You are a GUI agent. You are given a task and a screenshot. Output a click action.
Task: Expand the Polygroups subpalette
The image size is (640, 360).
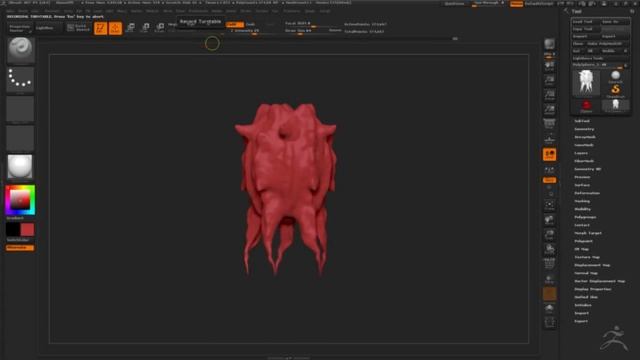click(x=585, y=217)
